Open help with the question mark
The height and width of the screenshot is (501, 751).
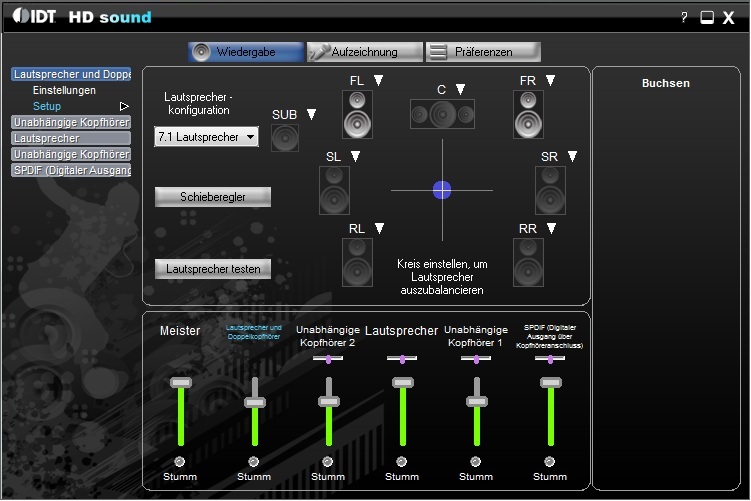tap(684, 18)
